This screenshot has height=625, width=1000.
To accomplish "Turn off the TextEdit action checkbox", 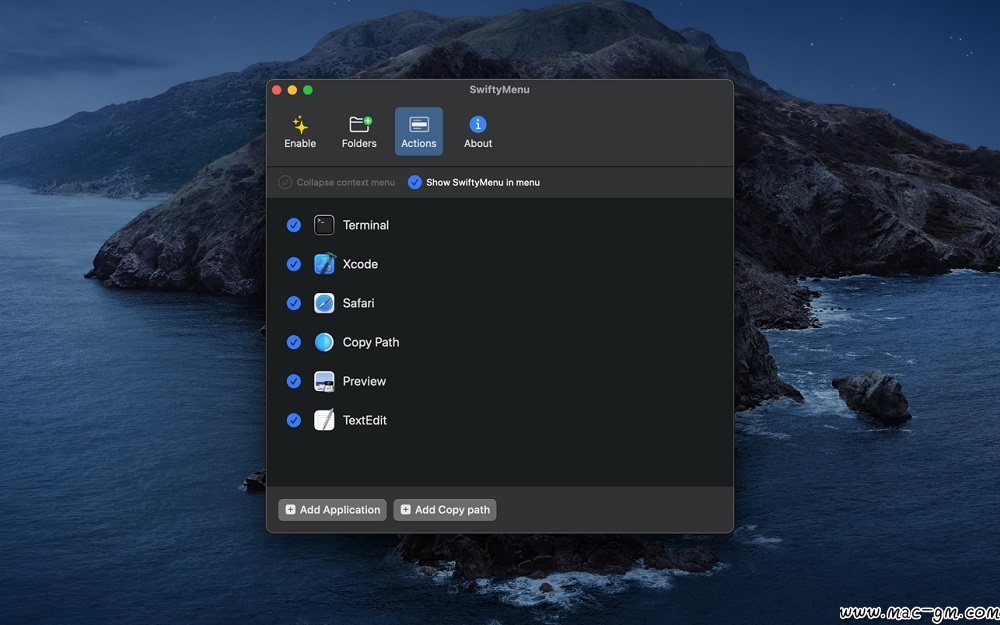I will tap(293, 420).
